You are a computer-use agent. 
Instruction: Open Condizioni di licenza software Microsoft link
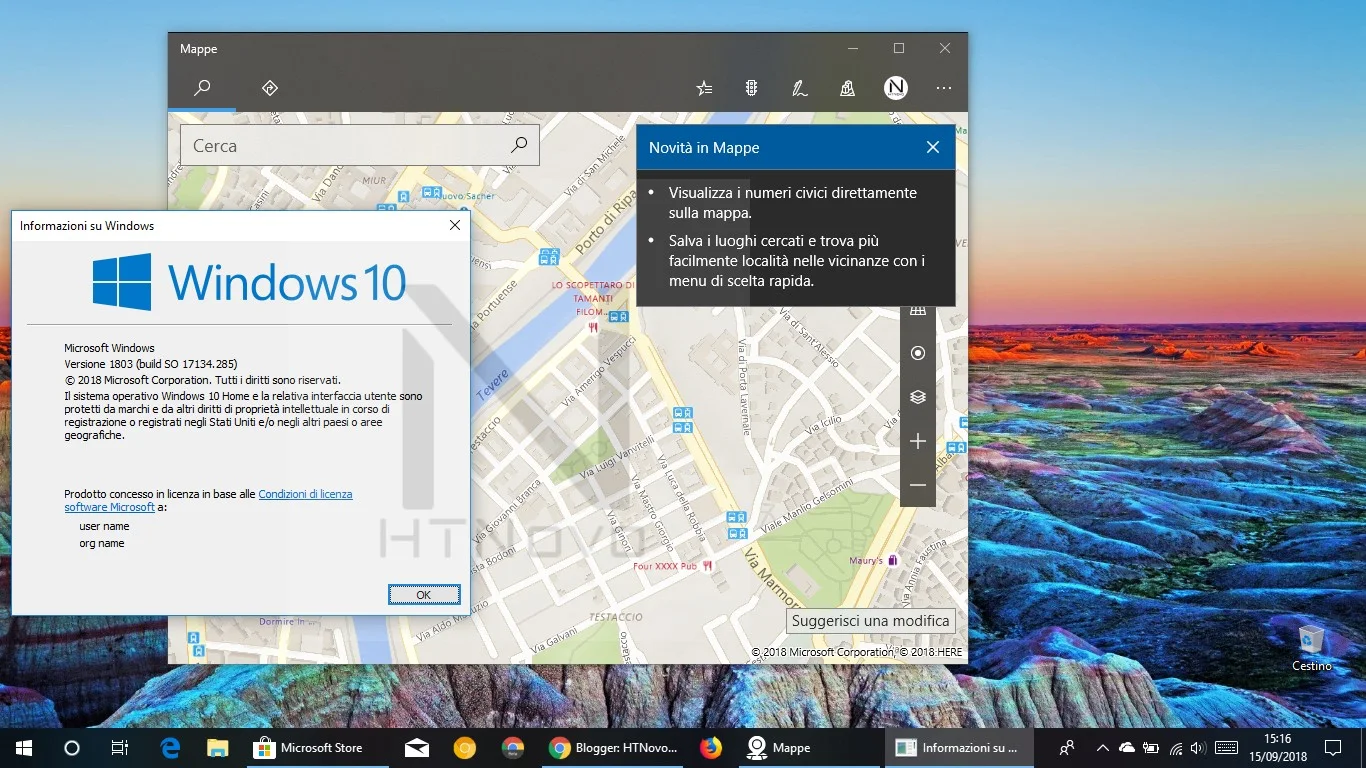point(209,501)
